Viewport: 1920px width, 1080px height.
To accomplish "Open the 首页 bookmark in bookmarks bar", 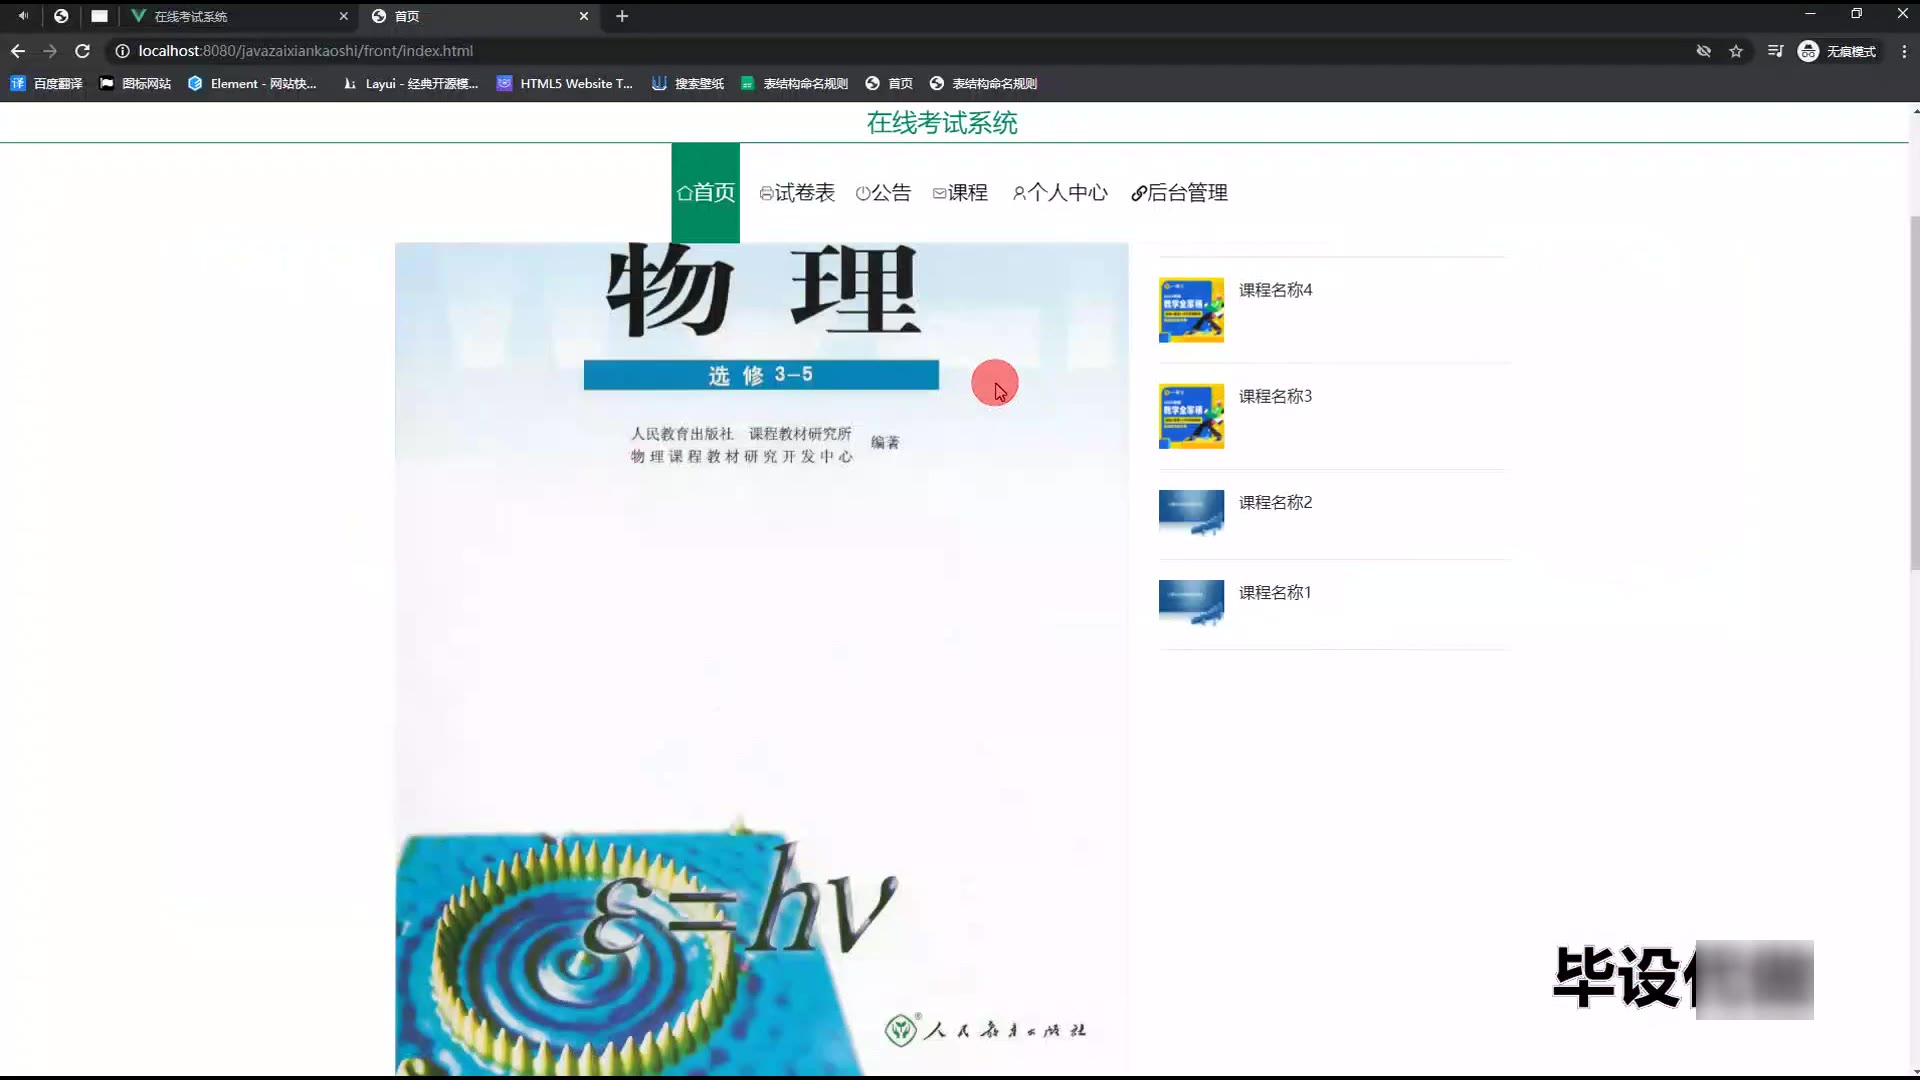I will [889, 84].
